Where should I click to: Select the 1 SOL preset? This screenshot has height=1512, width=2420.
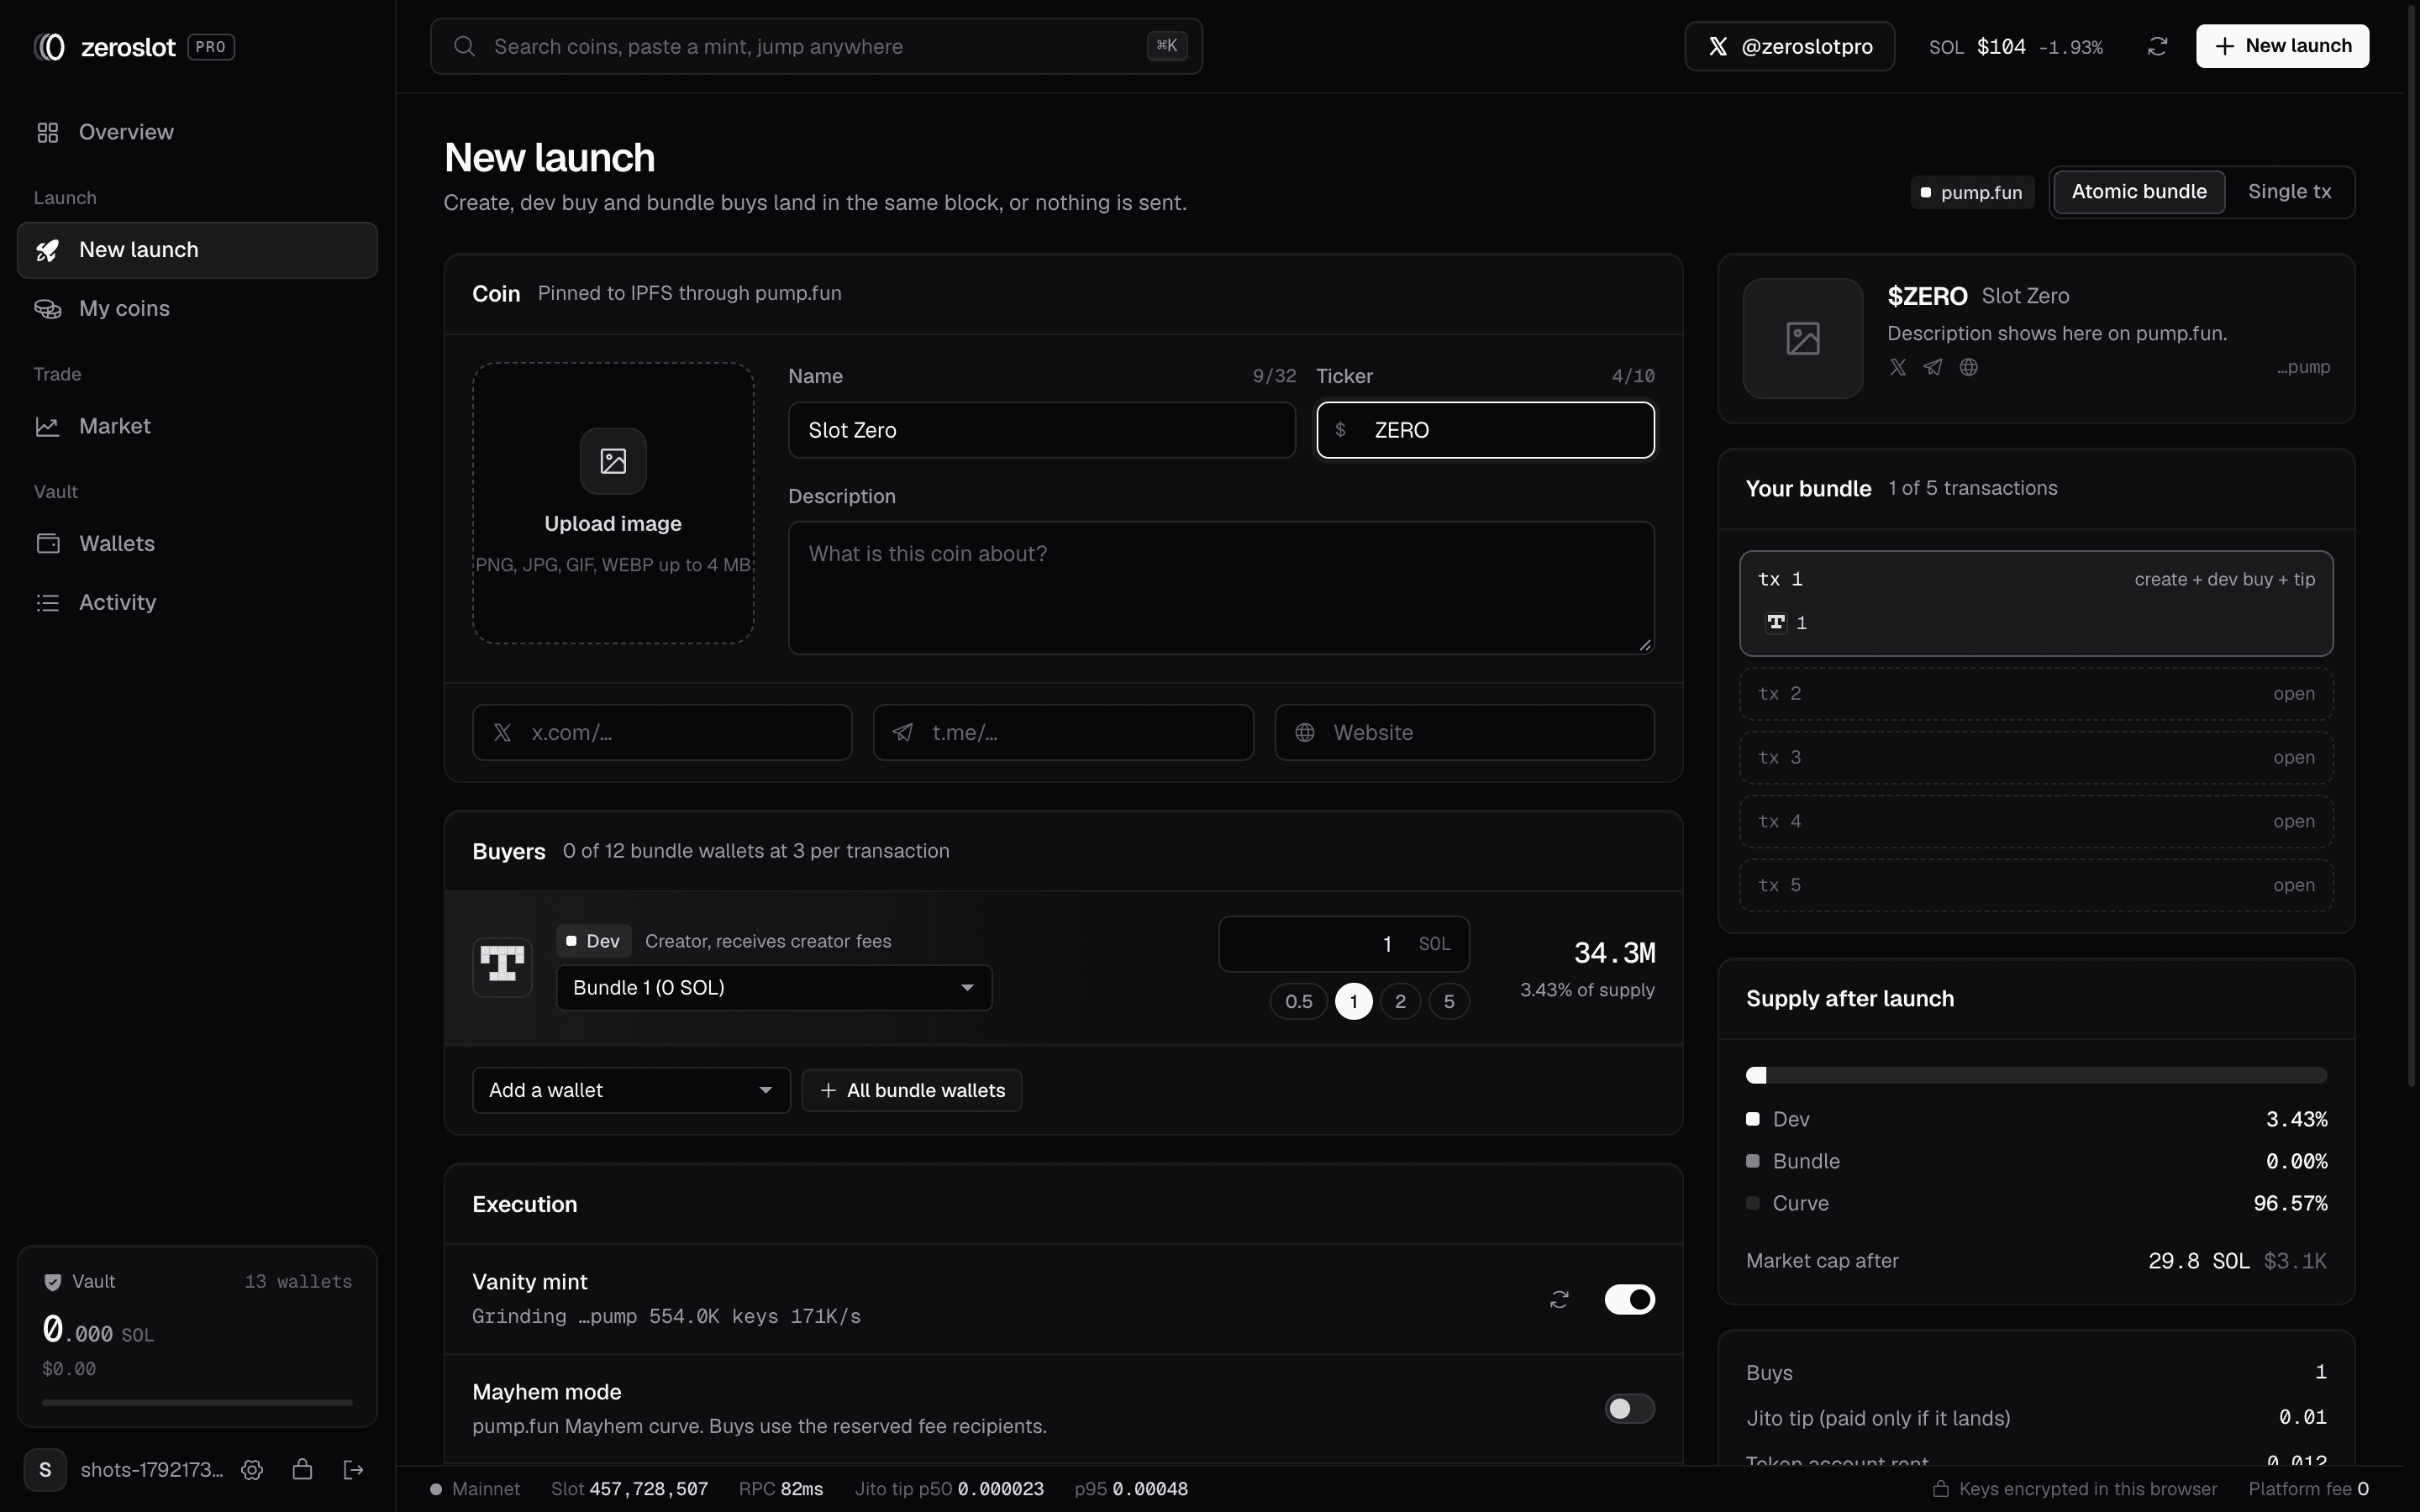pos(1353,1001)
